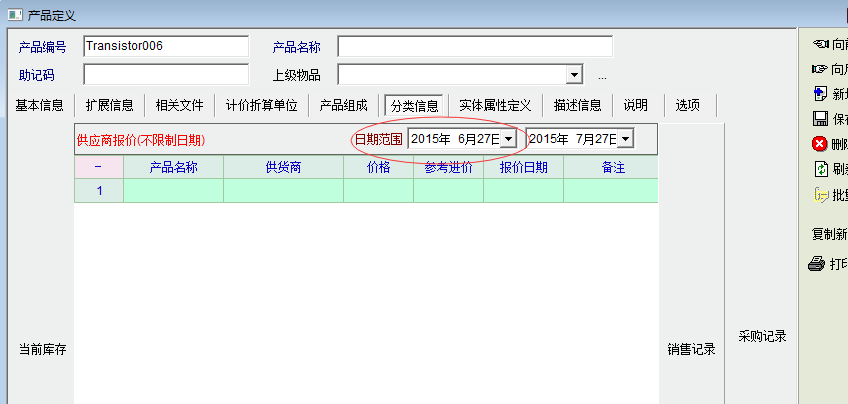This screenshot has height=404, width=848.
Task: Click the previous record hand icon
Action: coord(821,44)
